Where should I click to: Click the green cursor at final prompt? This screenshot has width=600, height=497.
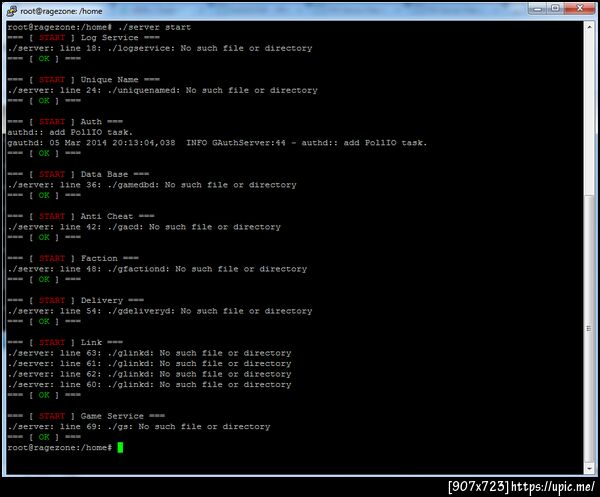(x=120, y=447)
